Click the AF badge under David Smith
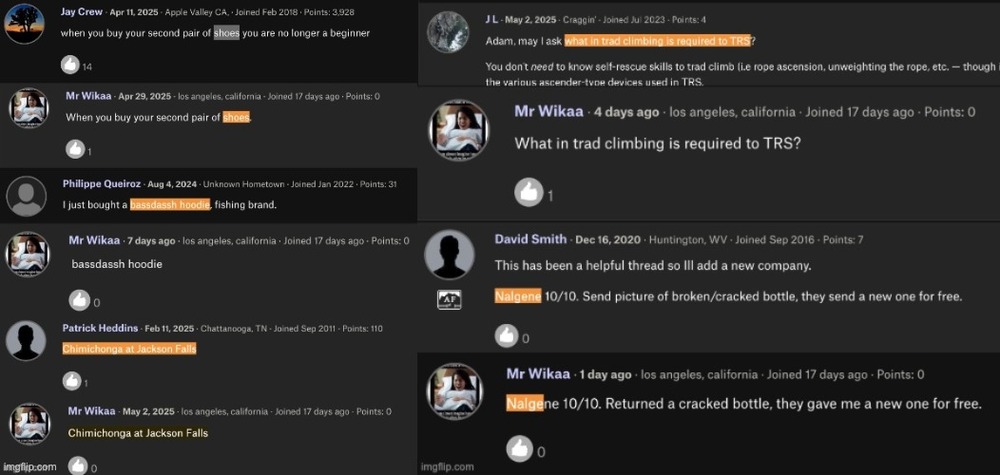This screenshot has width=1000, height=475. (x=449, y=300)
